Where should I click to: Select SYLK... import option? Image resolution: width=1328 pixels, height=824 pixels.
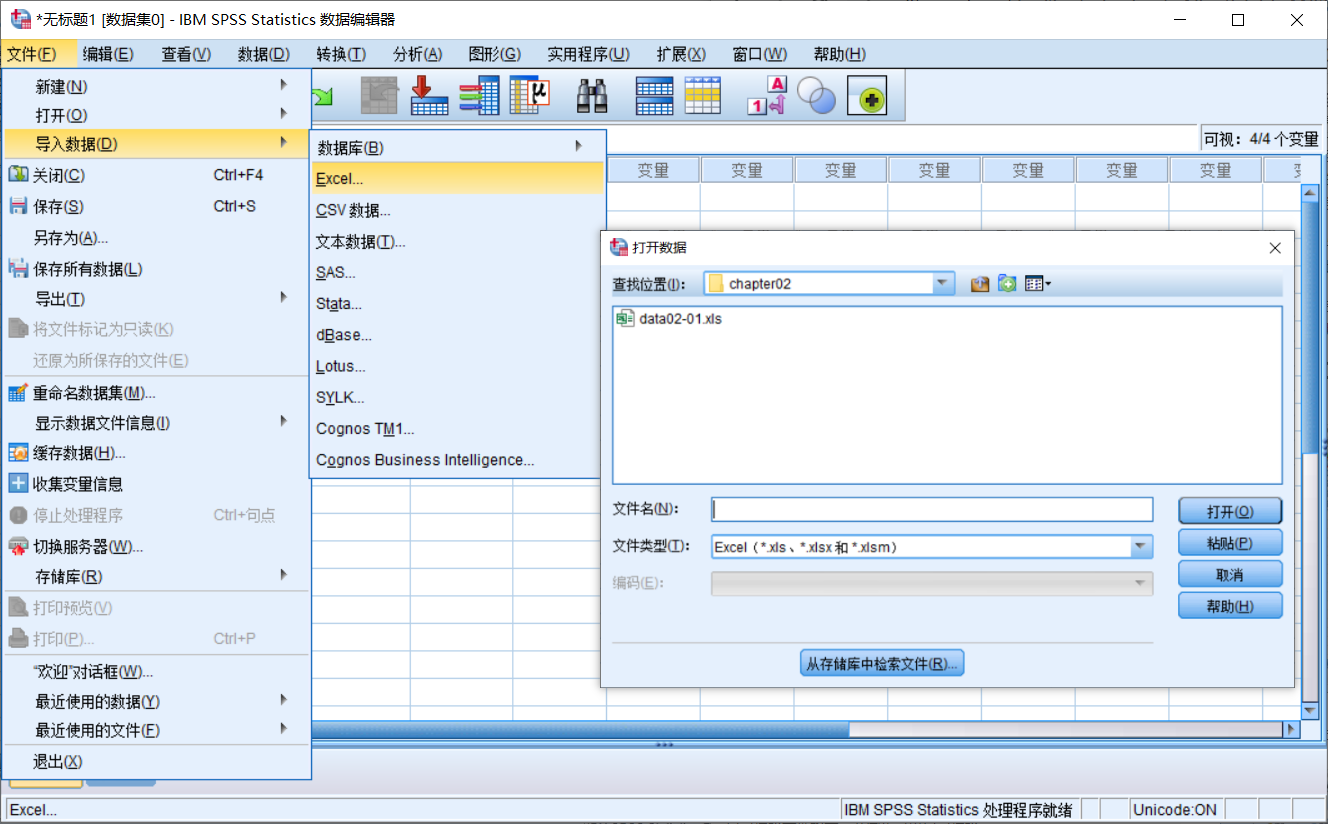click(x=458, y=397)
